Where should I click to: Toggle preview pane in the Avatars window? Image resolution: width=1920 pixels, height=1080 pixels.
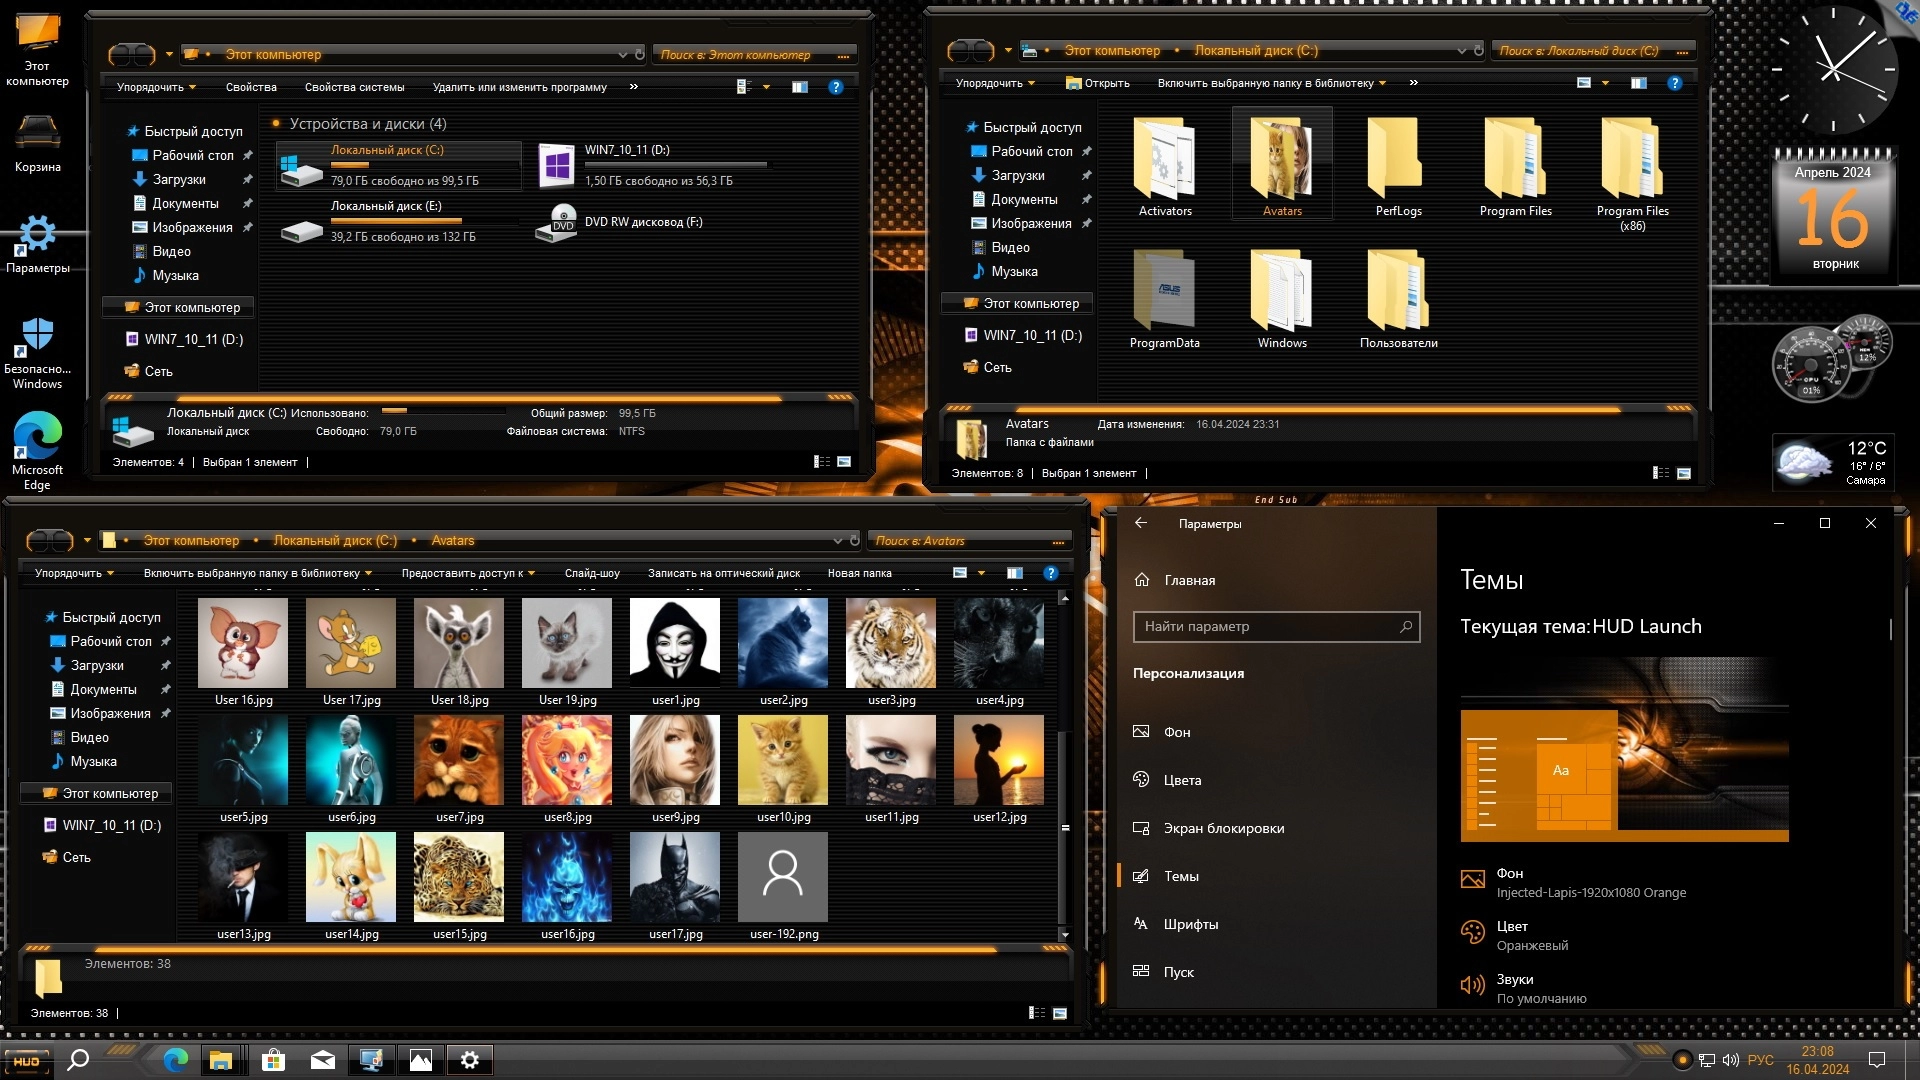(x=1014, y=573)
